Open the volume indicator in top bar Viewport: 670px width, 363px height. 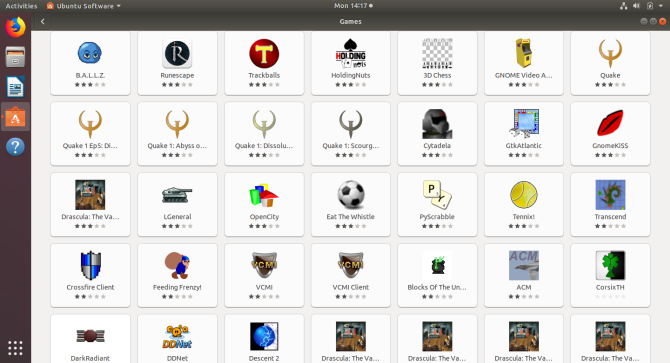point(636,6)
